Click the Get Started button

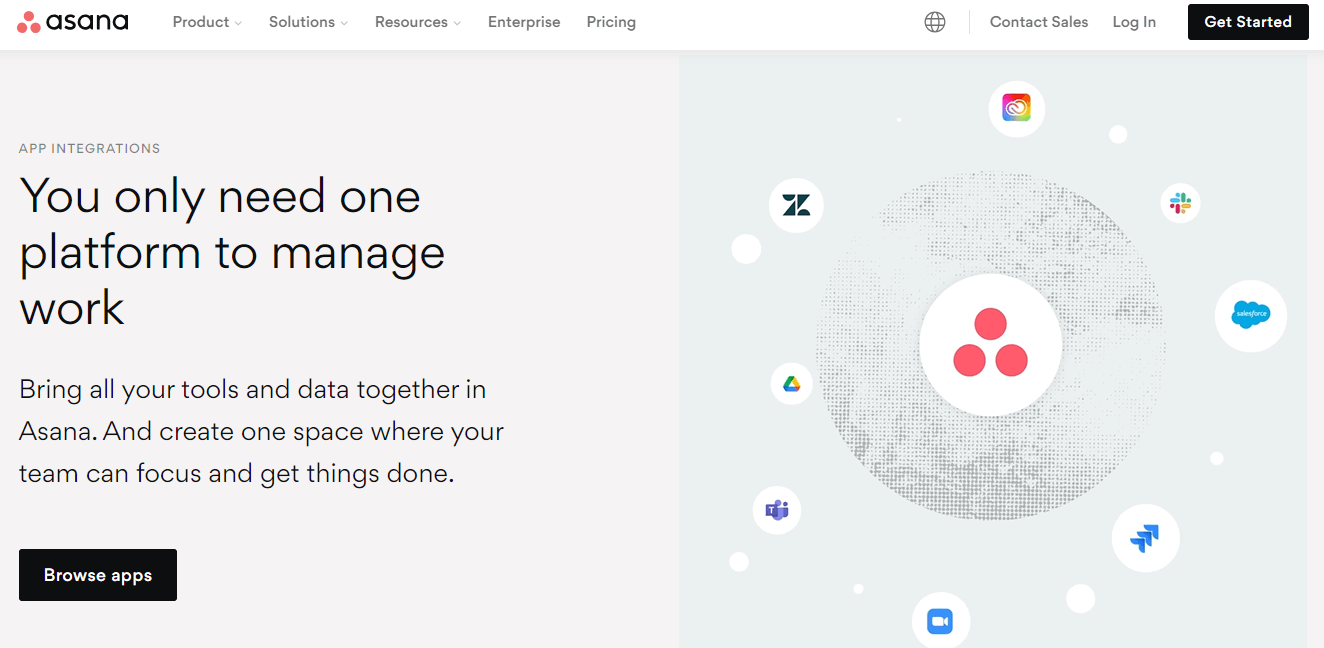[x=1248, y=22]
